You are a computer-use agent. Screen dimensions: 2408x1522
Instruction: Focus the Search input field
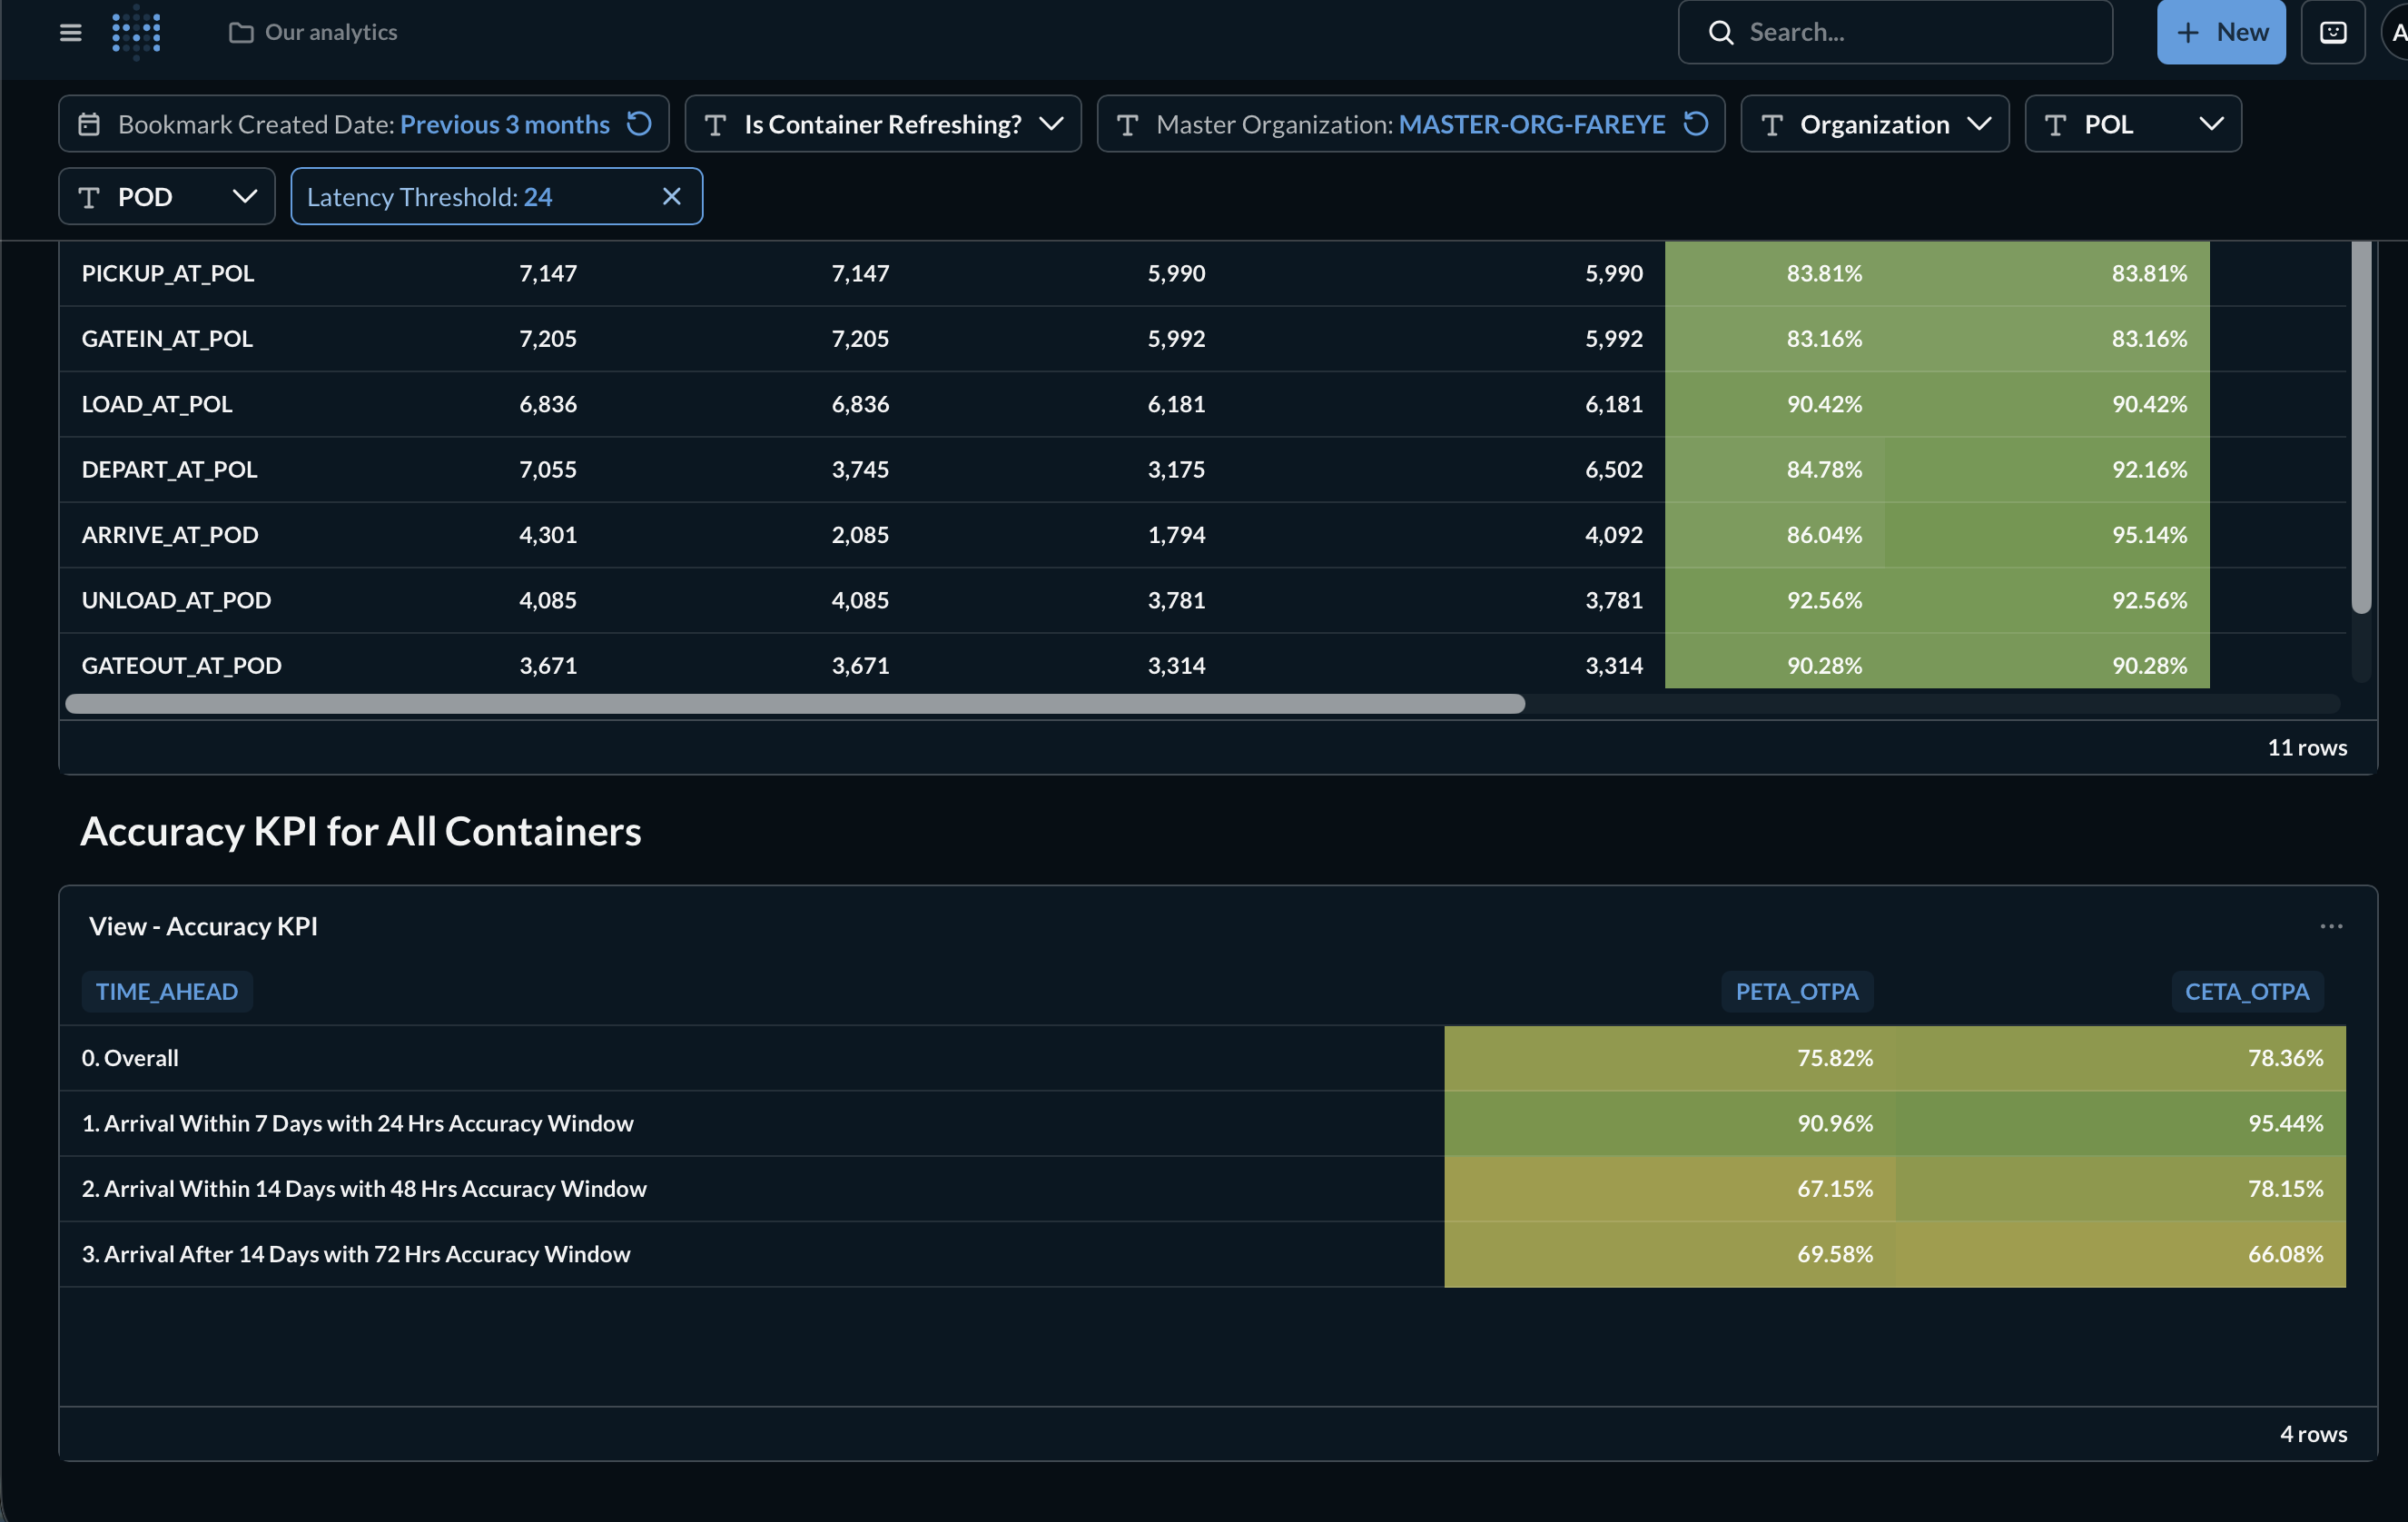click(x=1895, y=32)
